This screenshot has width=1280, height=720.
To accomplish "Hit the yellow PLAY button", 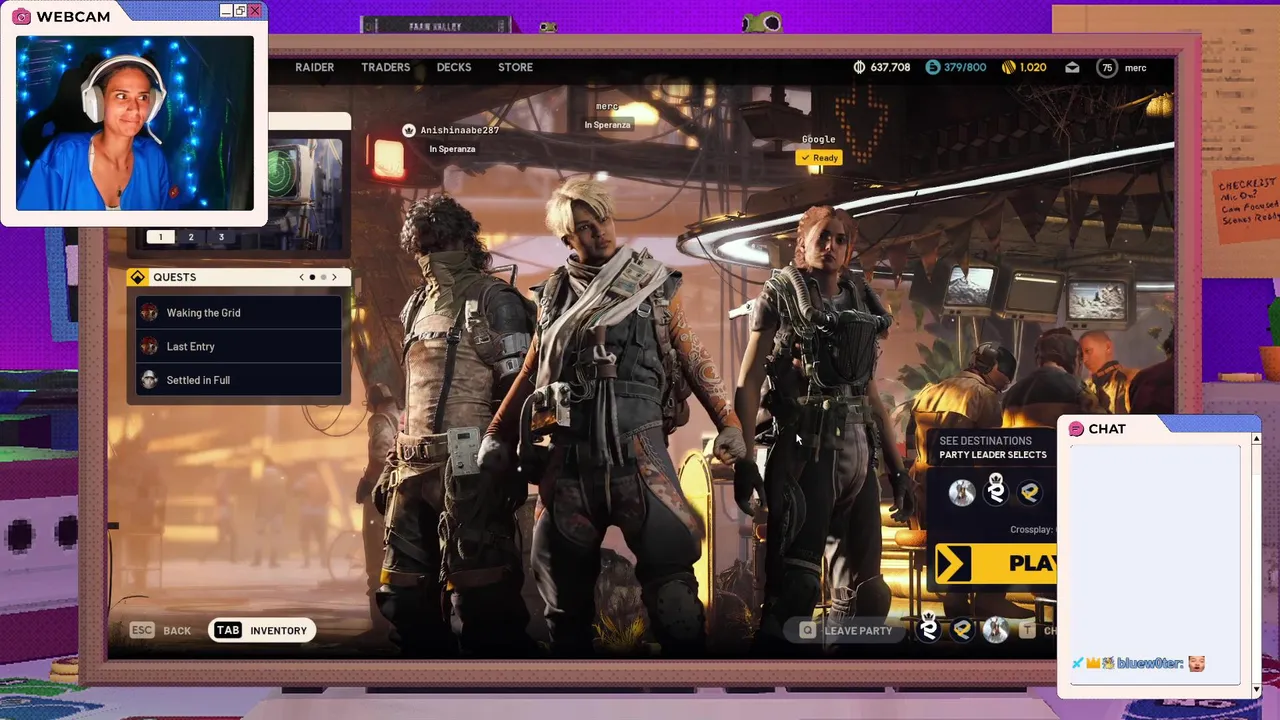I will point(996,564).
